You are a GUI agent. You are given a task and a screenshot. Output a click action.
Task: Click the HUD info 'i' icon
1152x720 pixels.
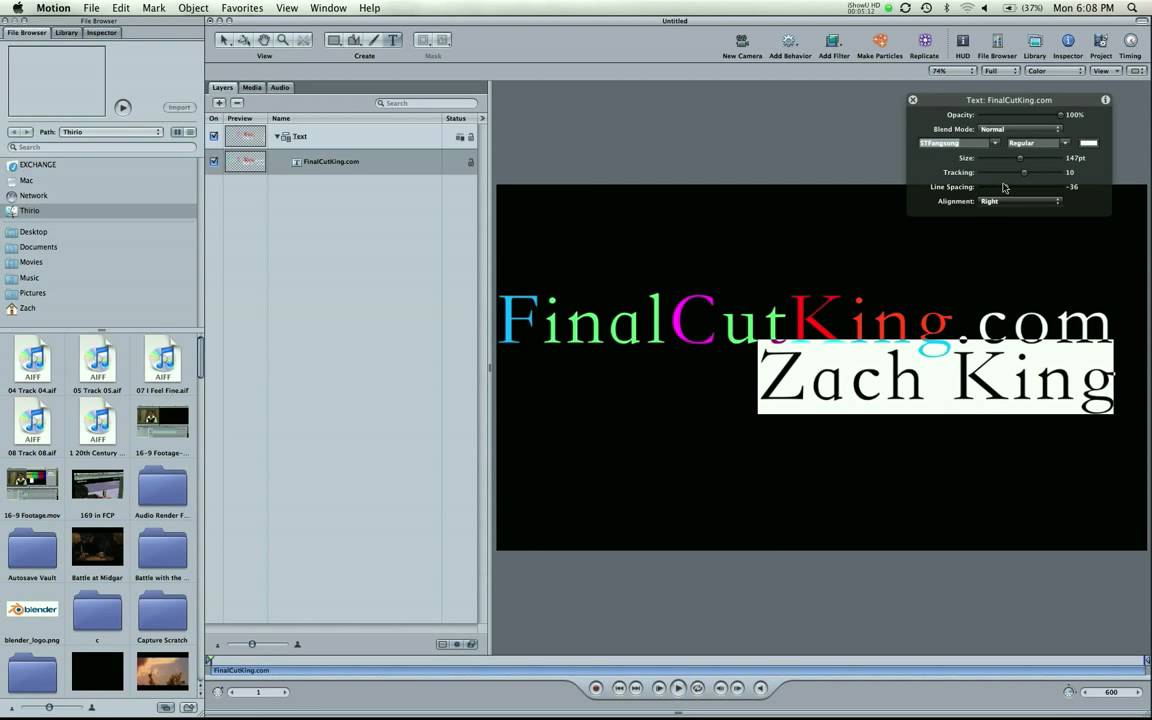[x=1105, y=99]
